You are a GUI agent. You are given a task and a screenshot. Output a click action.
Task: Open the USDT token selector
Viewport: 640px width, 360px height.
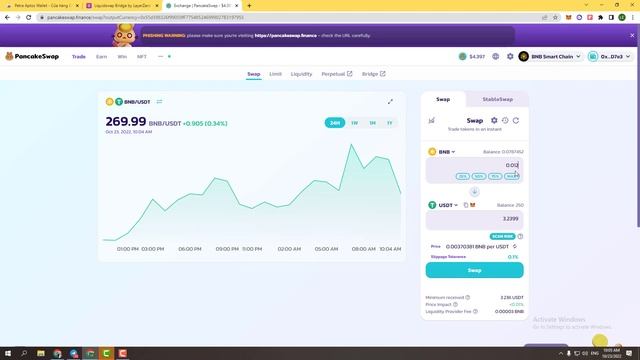[443, 205]
